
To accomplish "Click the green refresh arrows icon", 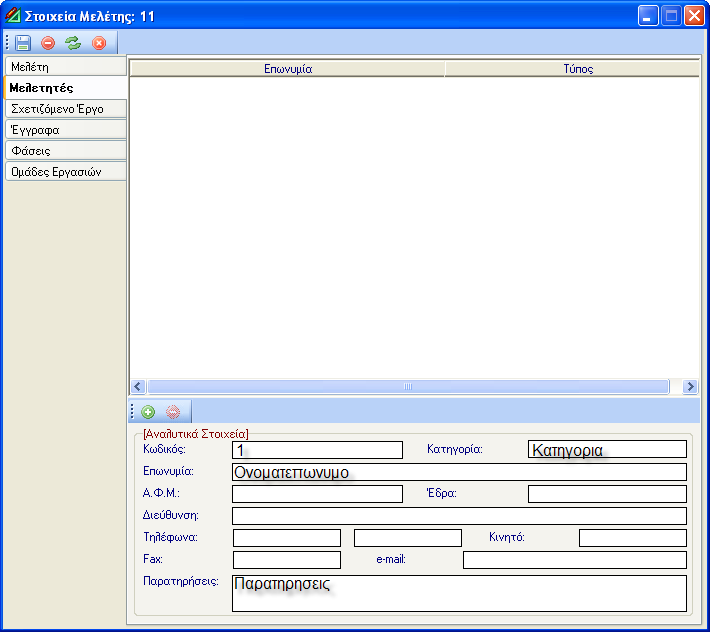I will click(73, 43).
